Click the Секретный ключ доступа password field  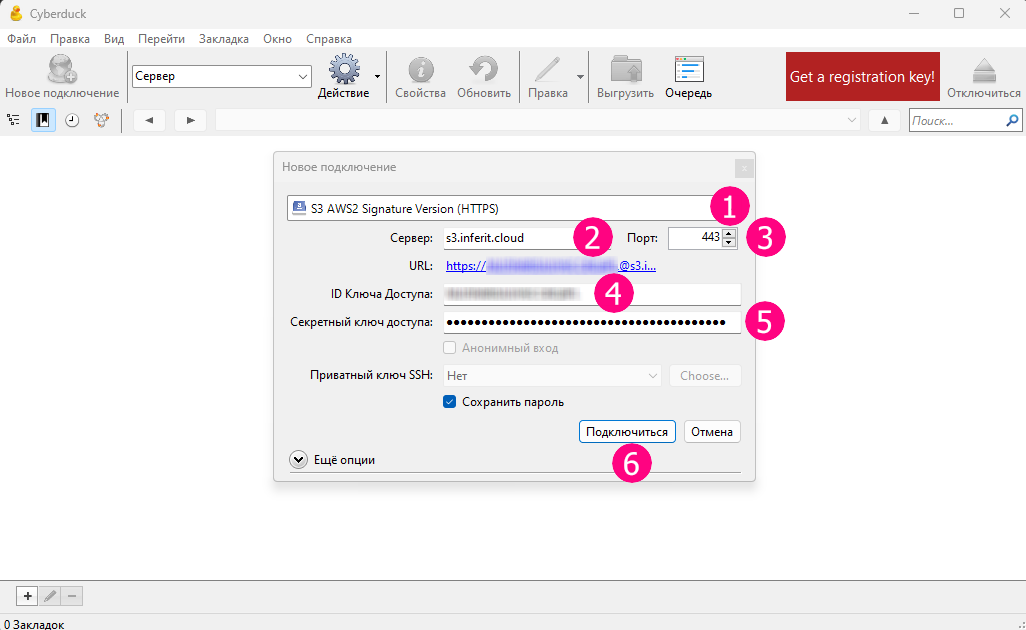(x=592, y=322)
